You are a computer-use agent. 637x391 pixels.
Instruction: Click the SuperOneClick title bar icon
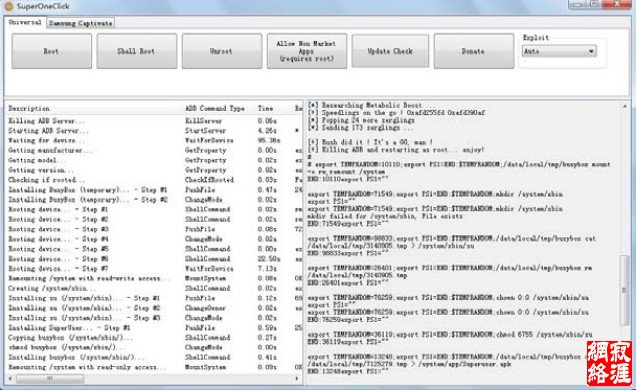tap(8, 6)
